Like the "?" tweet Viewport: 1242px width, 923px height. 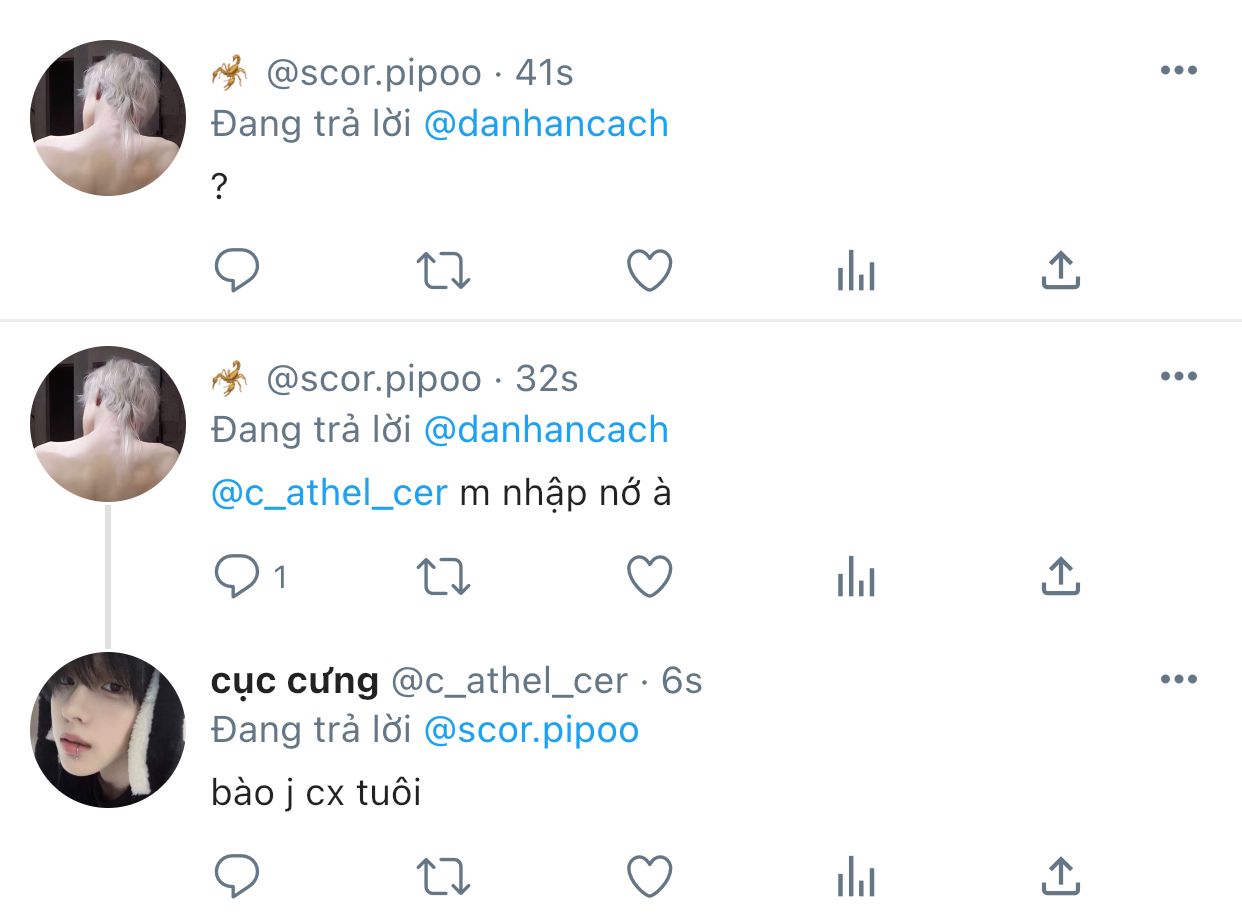pyautogui.click(x=650, y=270)
